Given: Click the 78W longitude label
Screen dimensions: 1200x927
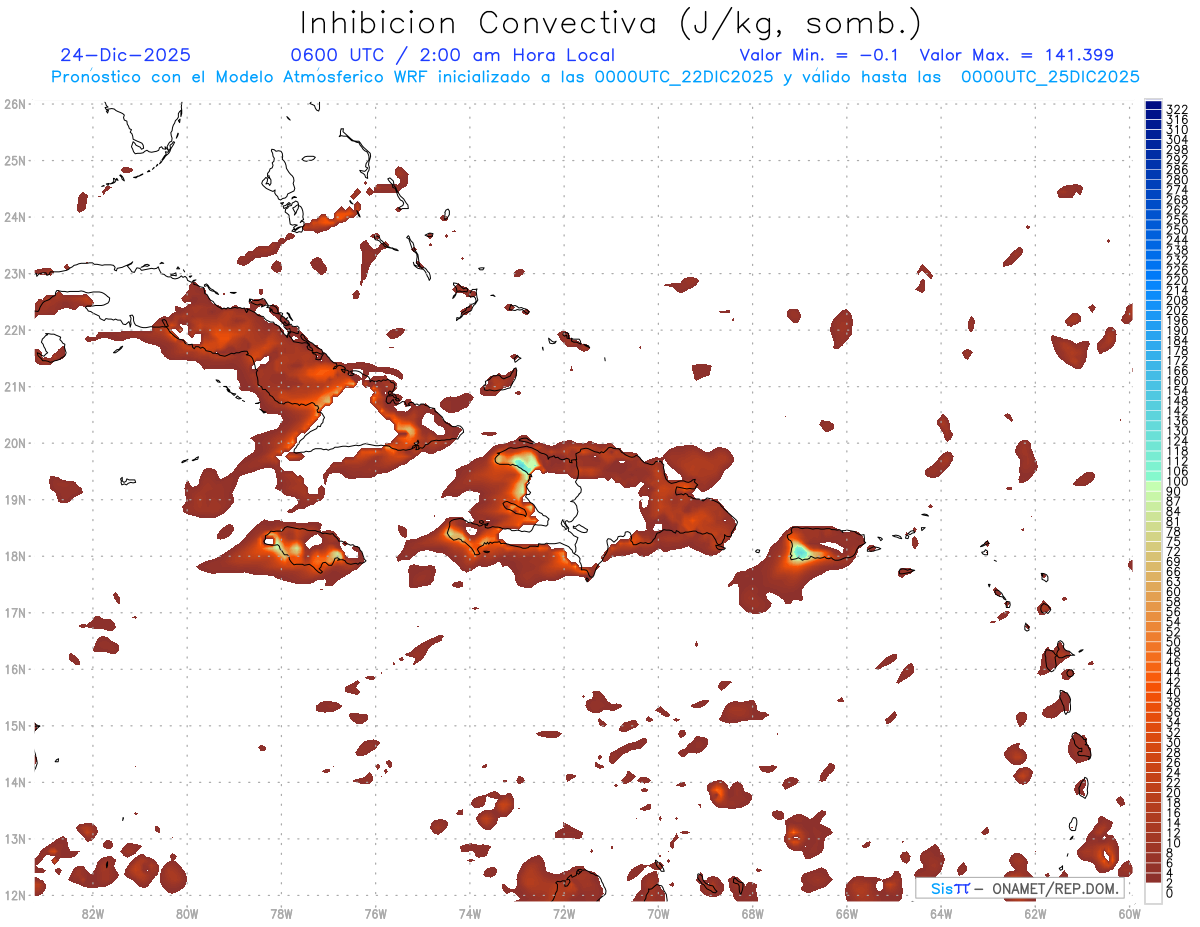Looking at the screenshot, I should point(281,912).
